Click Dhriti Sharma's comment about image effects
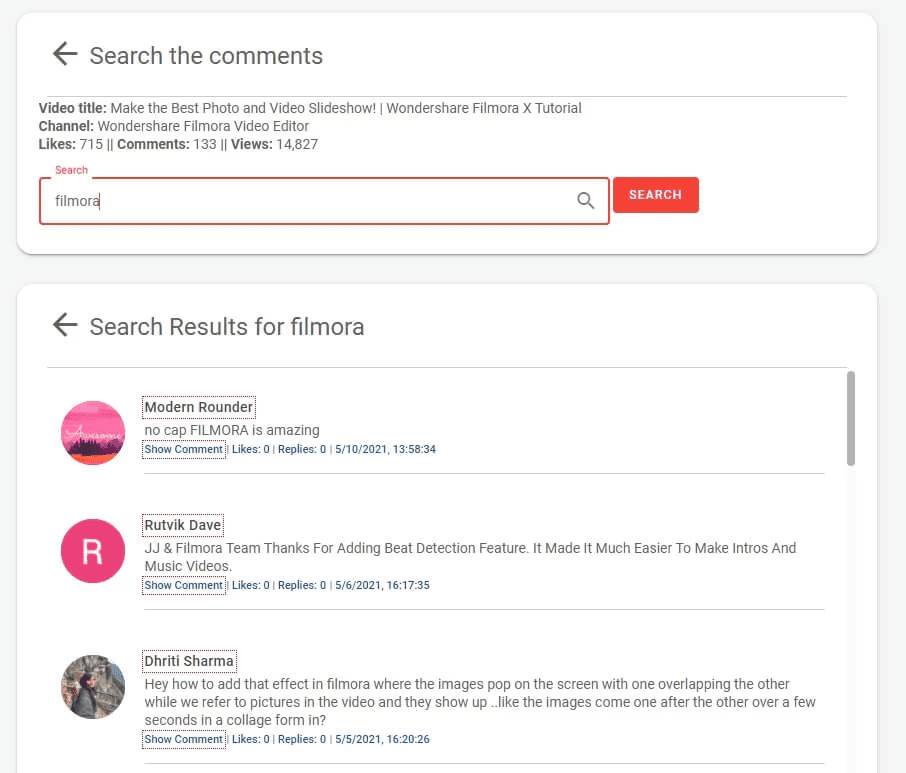The width and height of the screenshot is (906, 773). [x=480, y=702]
